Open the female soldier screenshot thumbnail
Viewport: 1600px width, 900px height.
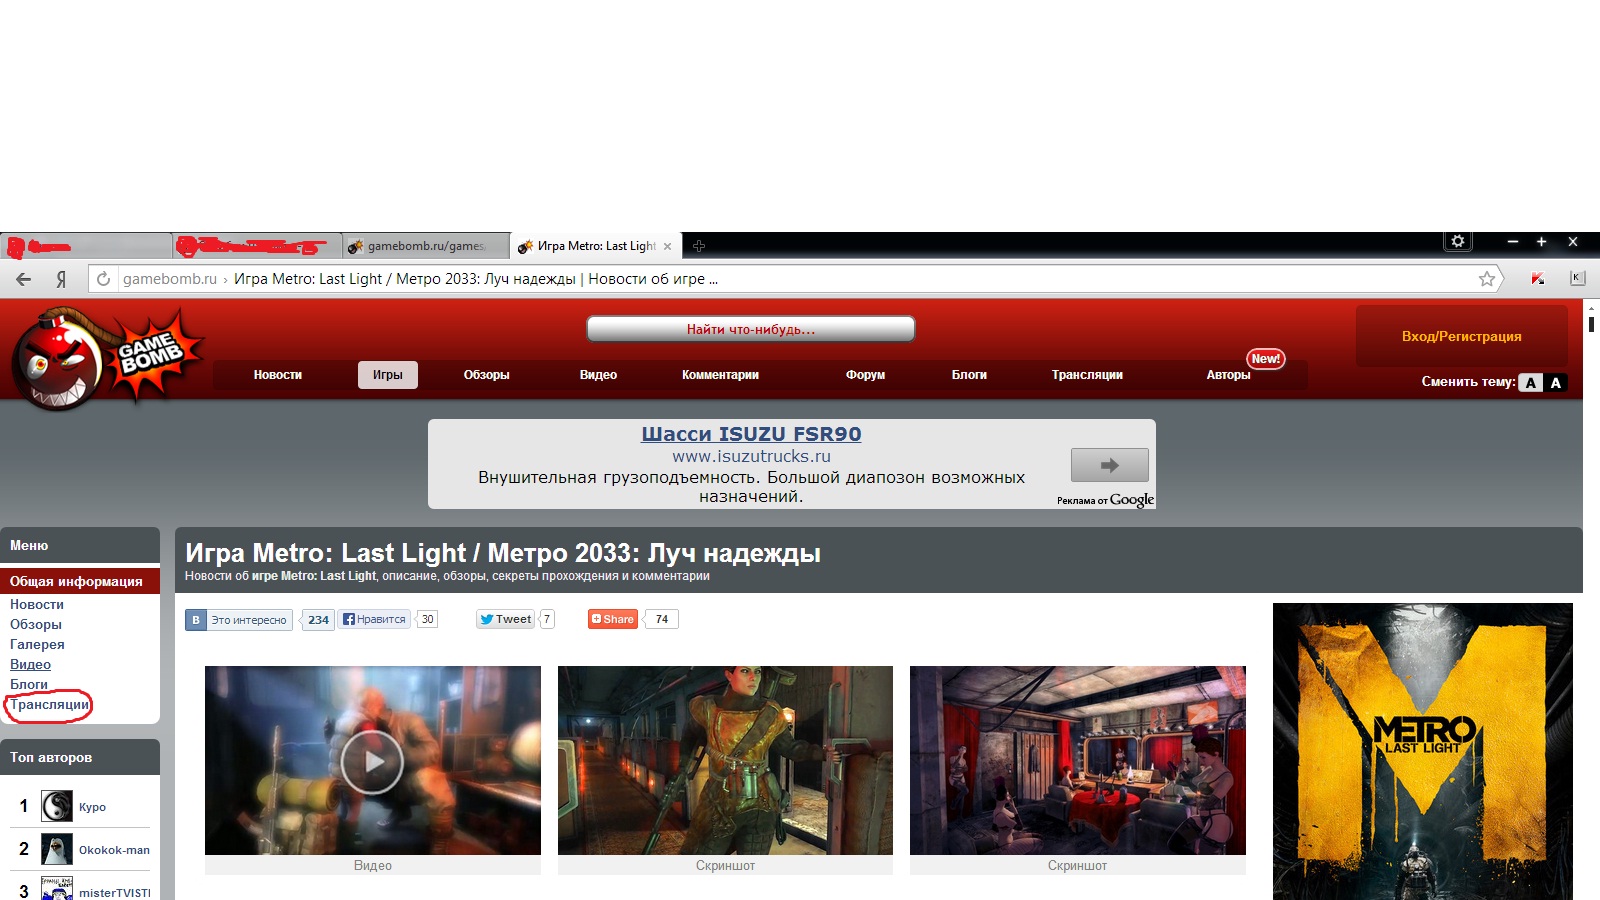point(725,761)
